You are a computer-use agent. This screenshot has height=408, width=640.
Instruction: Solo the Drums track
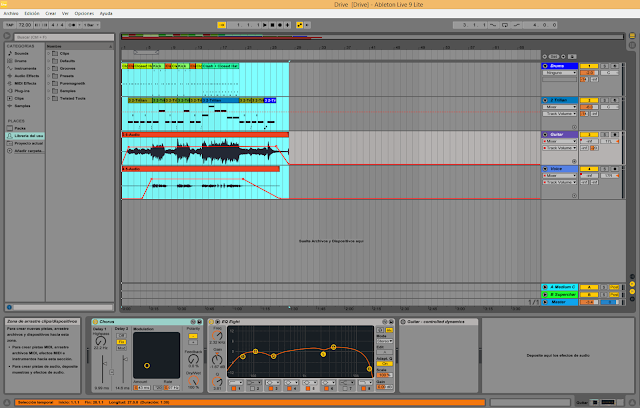coord(604,66)
